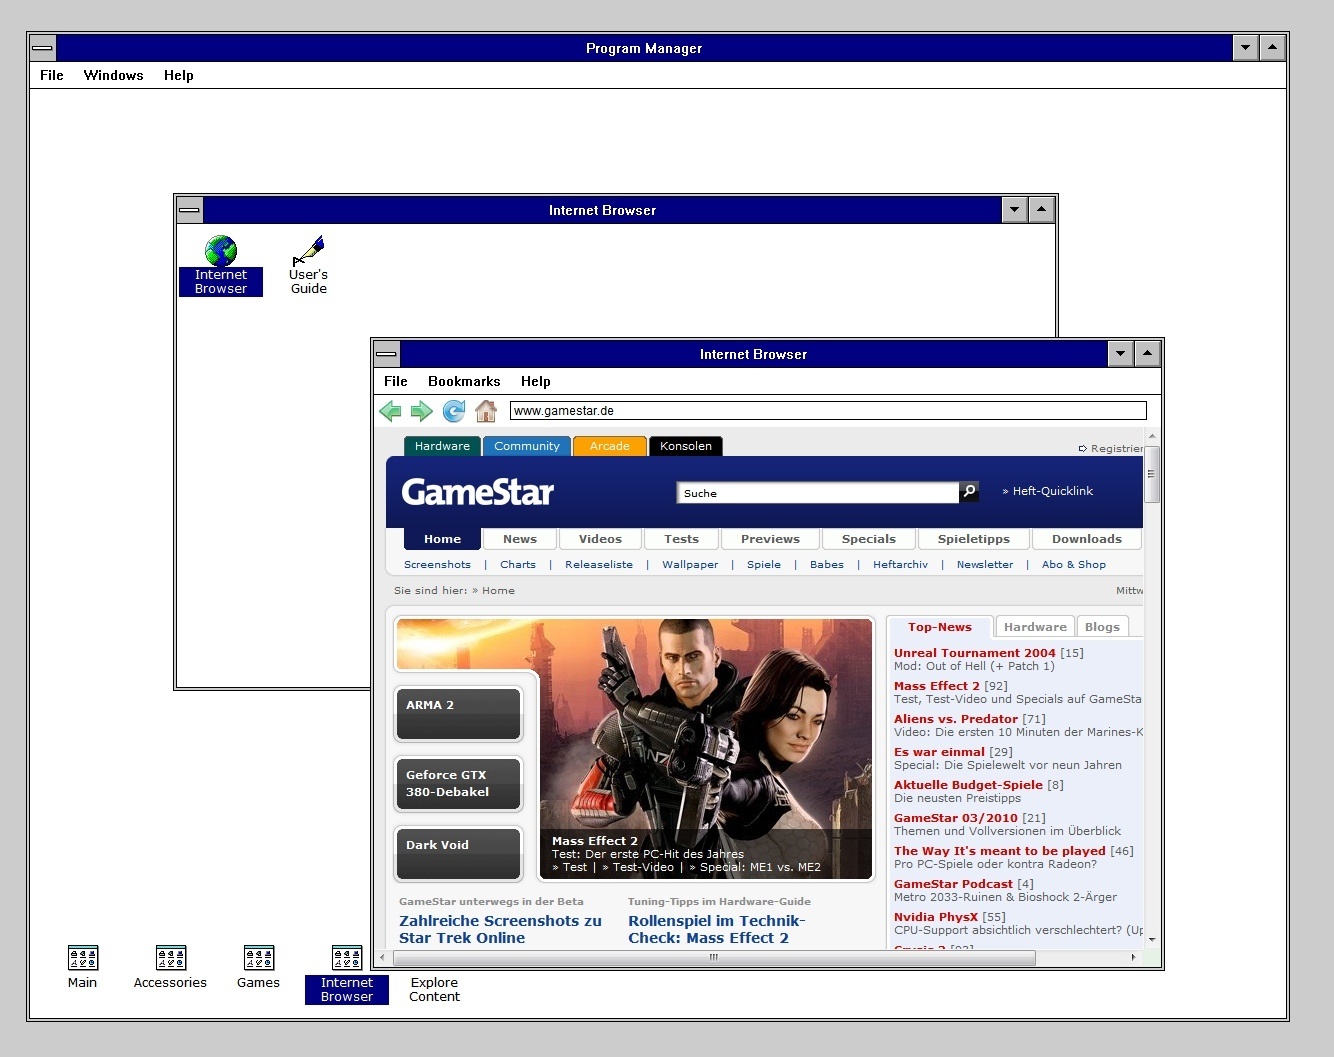Open the Program Manager control menu box
This screenshot has height=1057, width=1334.
pos(41,47)
